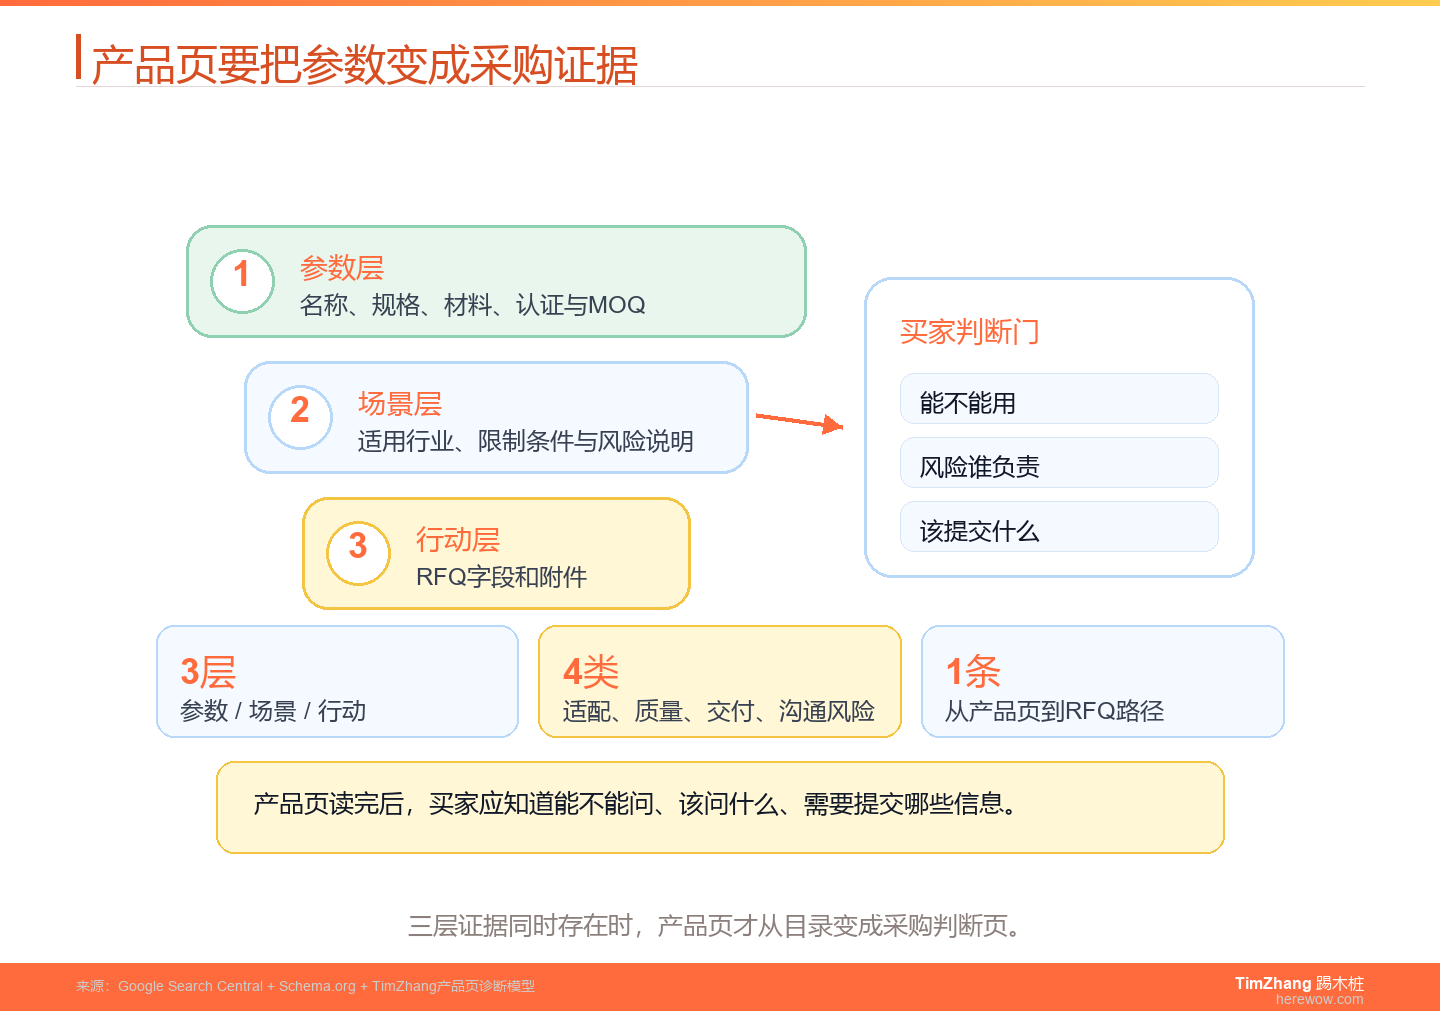Select the 风险谁负责 item box

[1059, 463]
